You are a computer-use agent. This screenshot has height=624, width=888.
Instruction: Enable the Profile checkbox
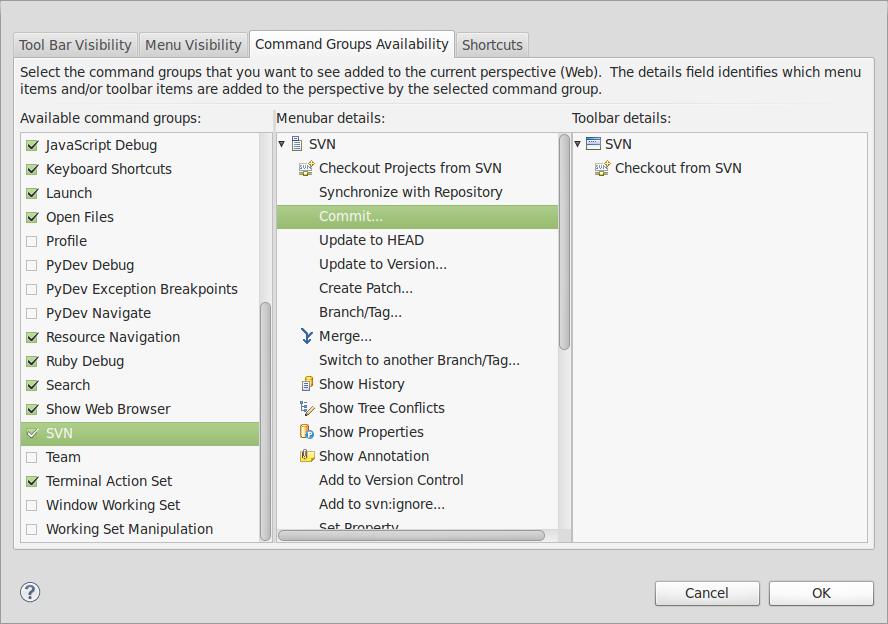pyautogui.click(x=32, y=241)
